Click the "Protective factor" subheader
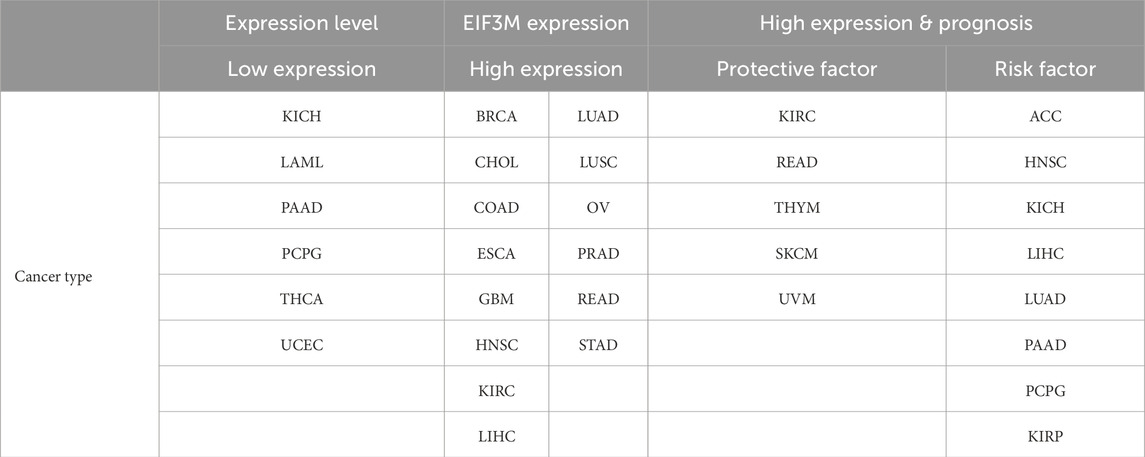The height and width of the screenshot is (457, 1145). 796,69
